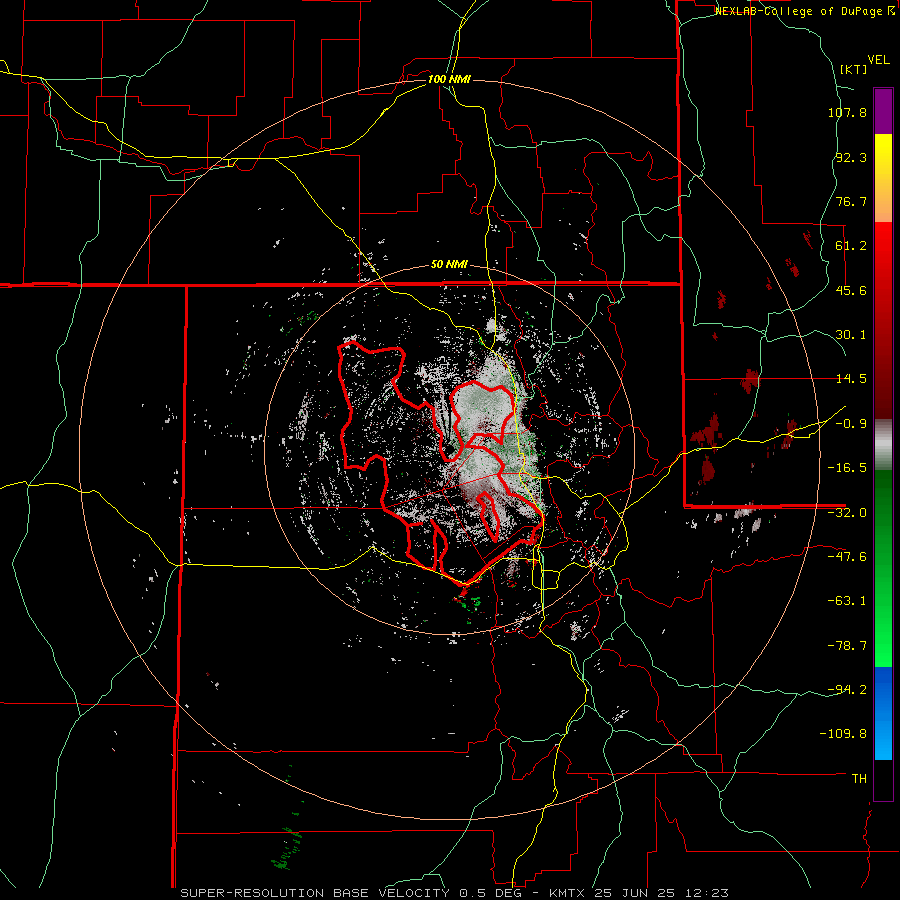The image size is (900, 900).
Task: Select the 76.7 scale value
Action: click(851, 201)
